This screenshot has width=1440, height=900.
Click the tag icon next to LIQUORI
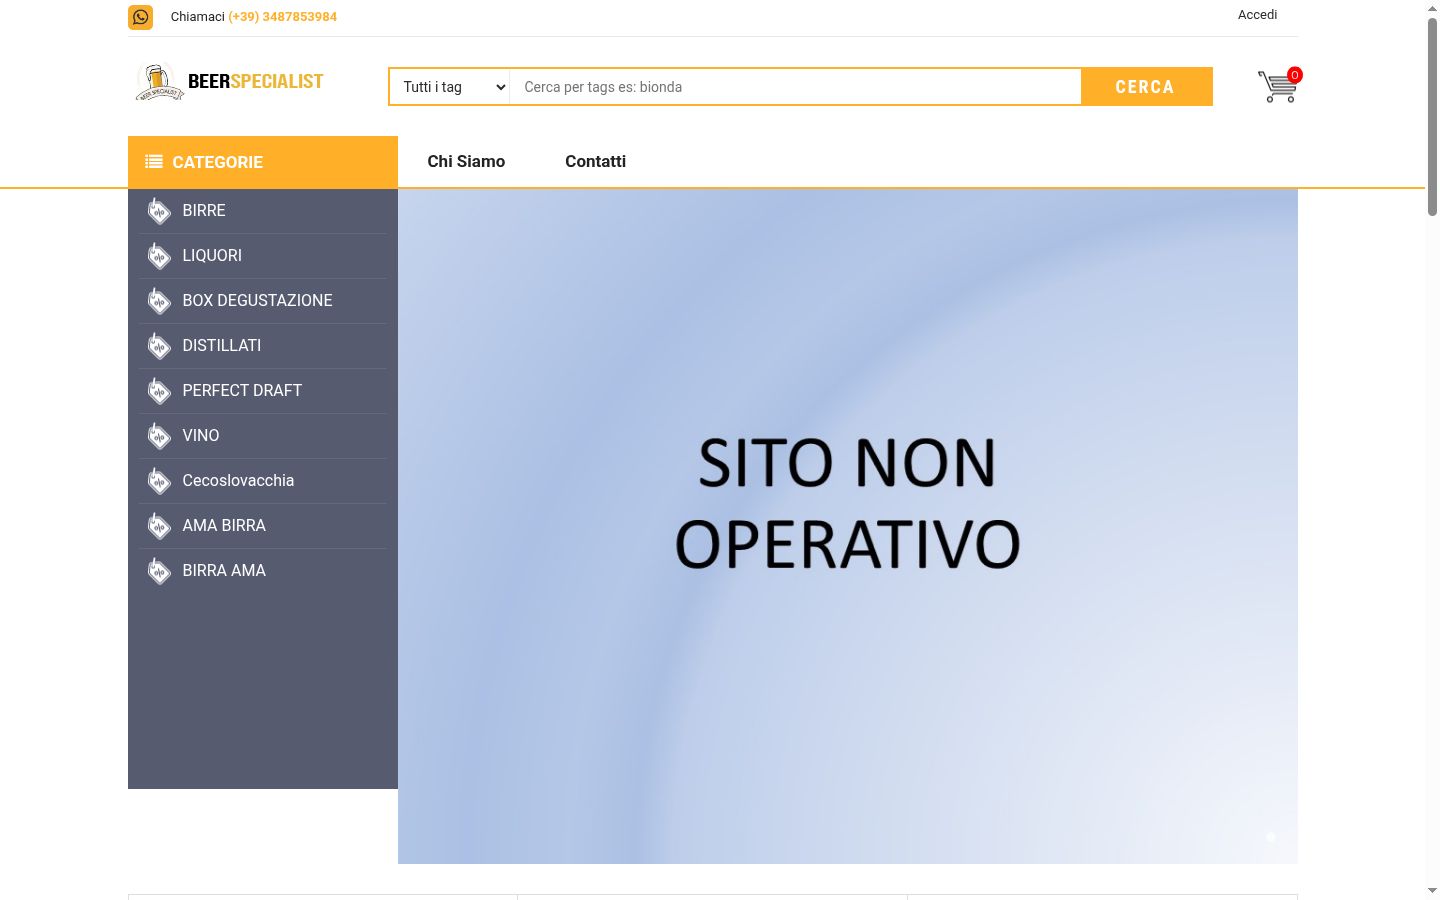click(x=159, y=256)
